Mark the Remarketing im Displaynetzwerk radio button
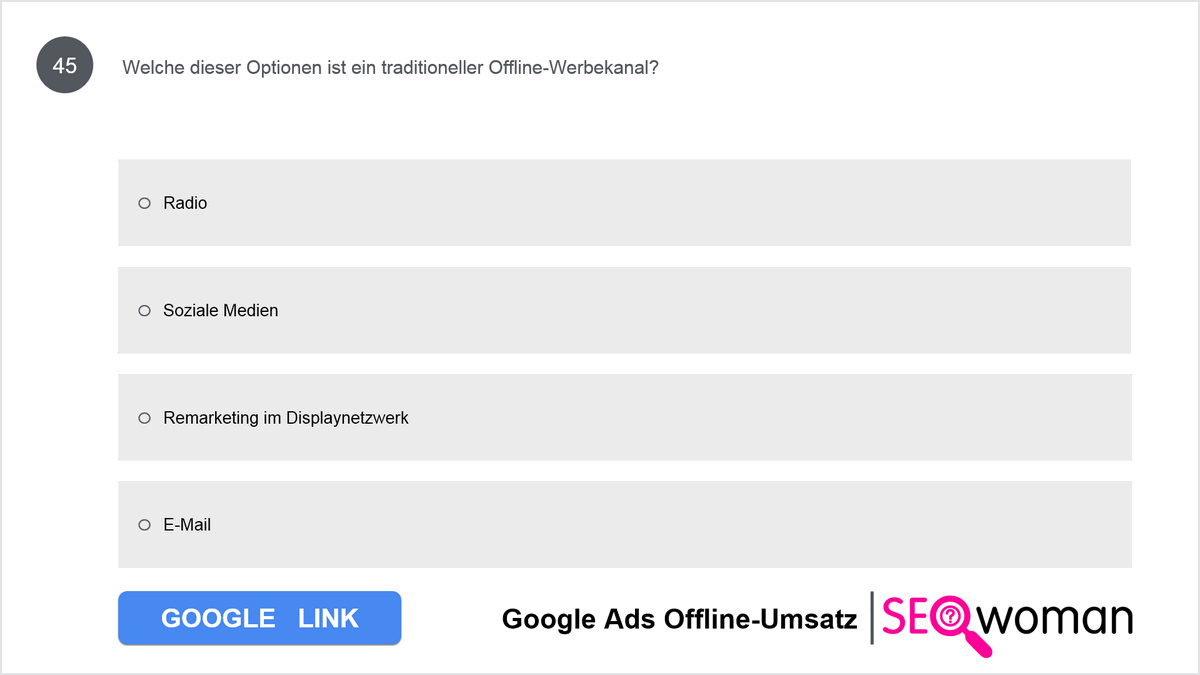This screenshot has height=675, width=1200. coord(144,418)
